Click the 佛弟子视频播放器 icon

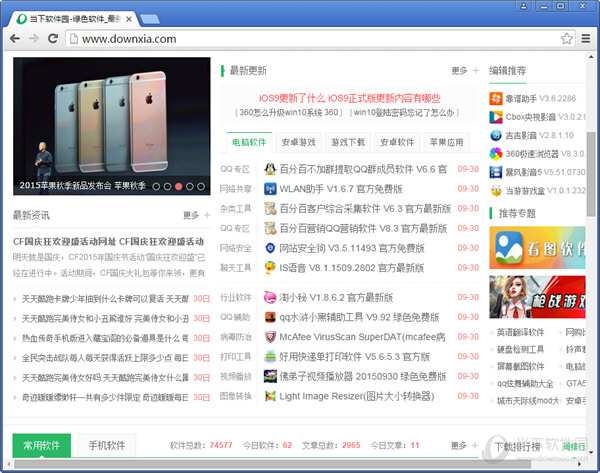point(270,377)
